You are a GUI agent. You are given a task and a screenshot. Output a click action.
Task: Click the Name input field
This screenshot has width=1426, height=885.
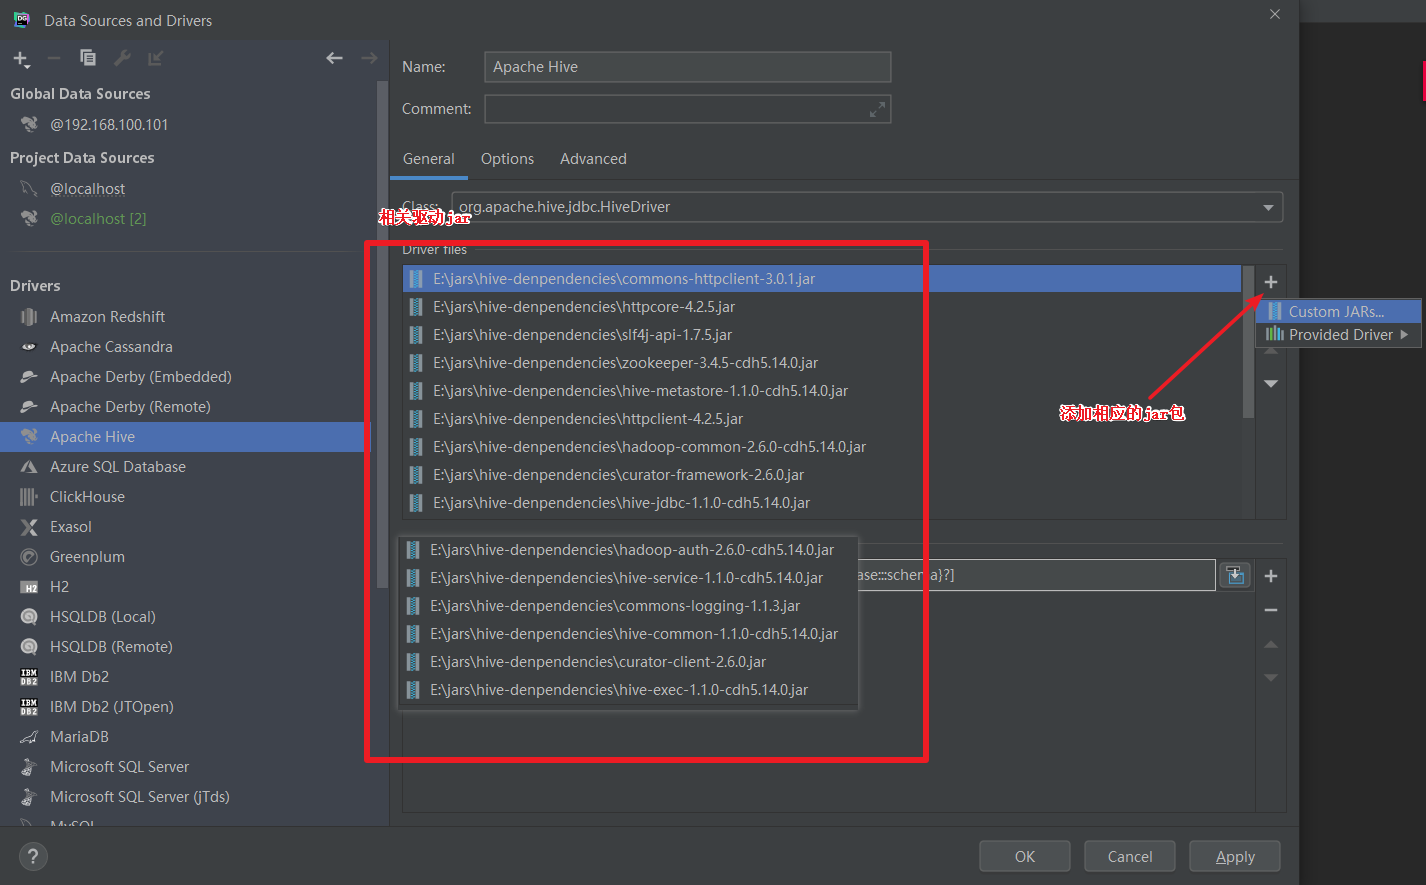(687, 67)
